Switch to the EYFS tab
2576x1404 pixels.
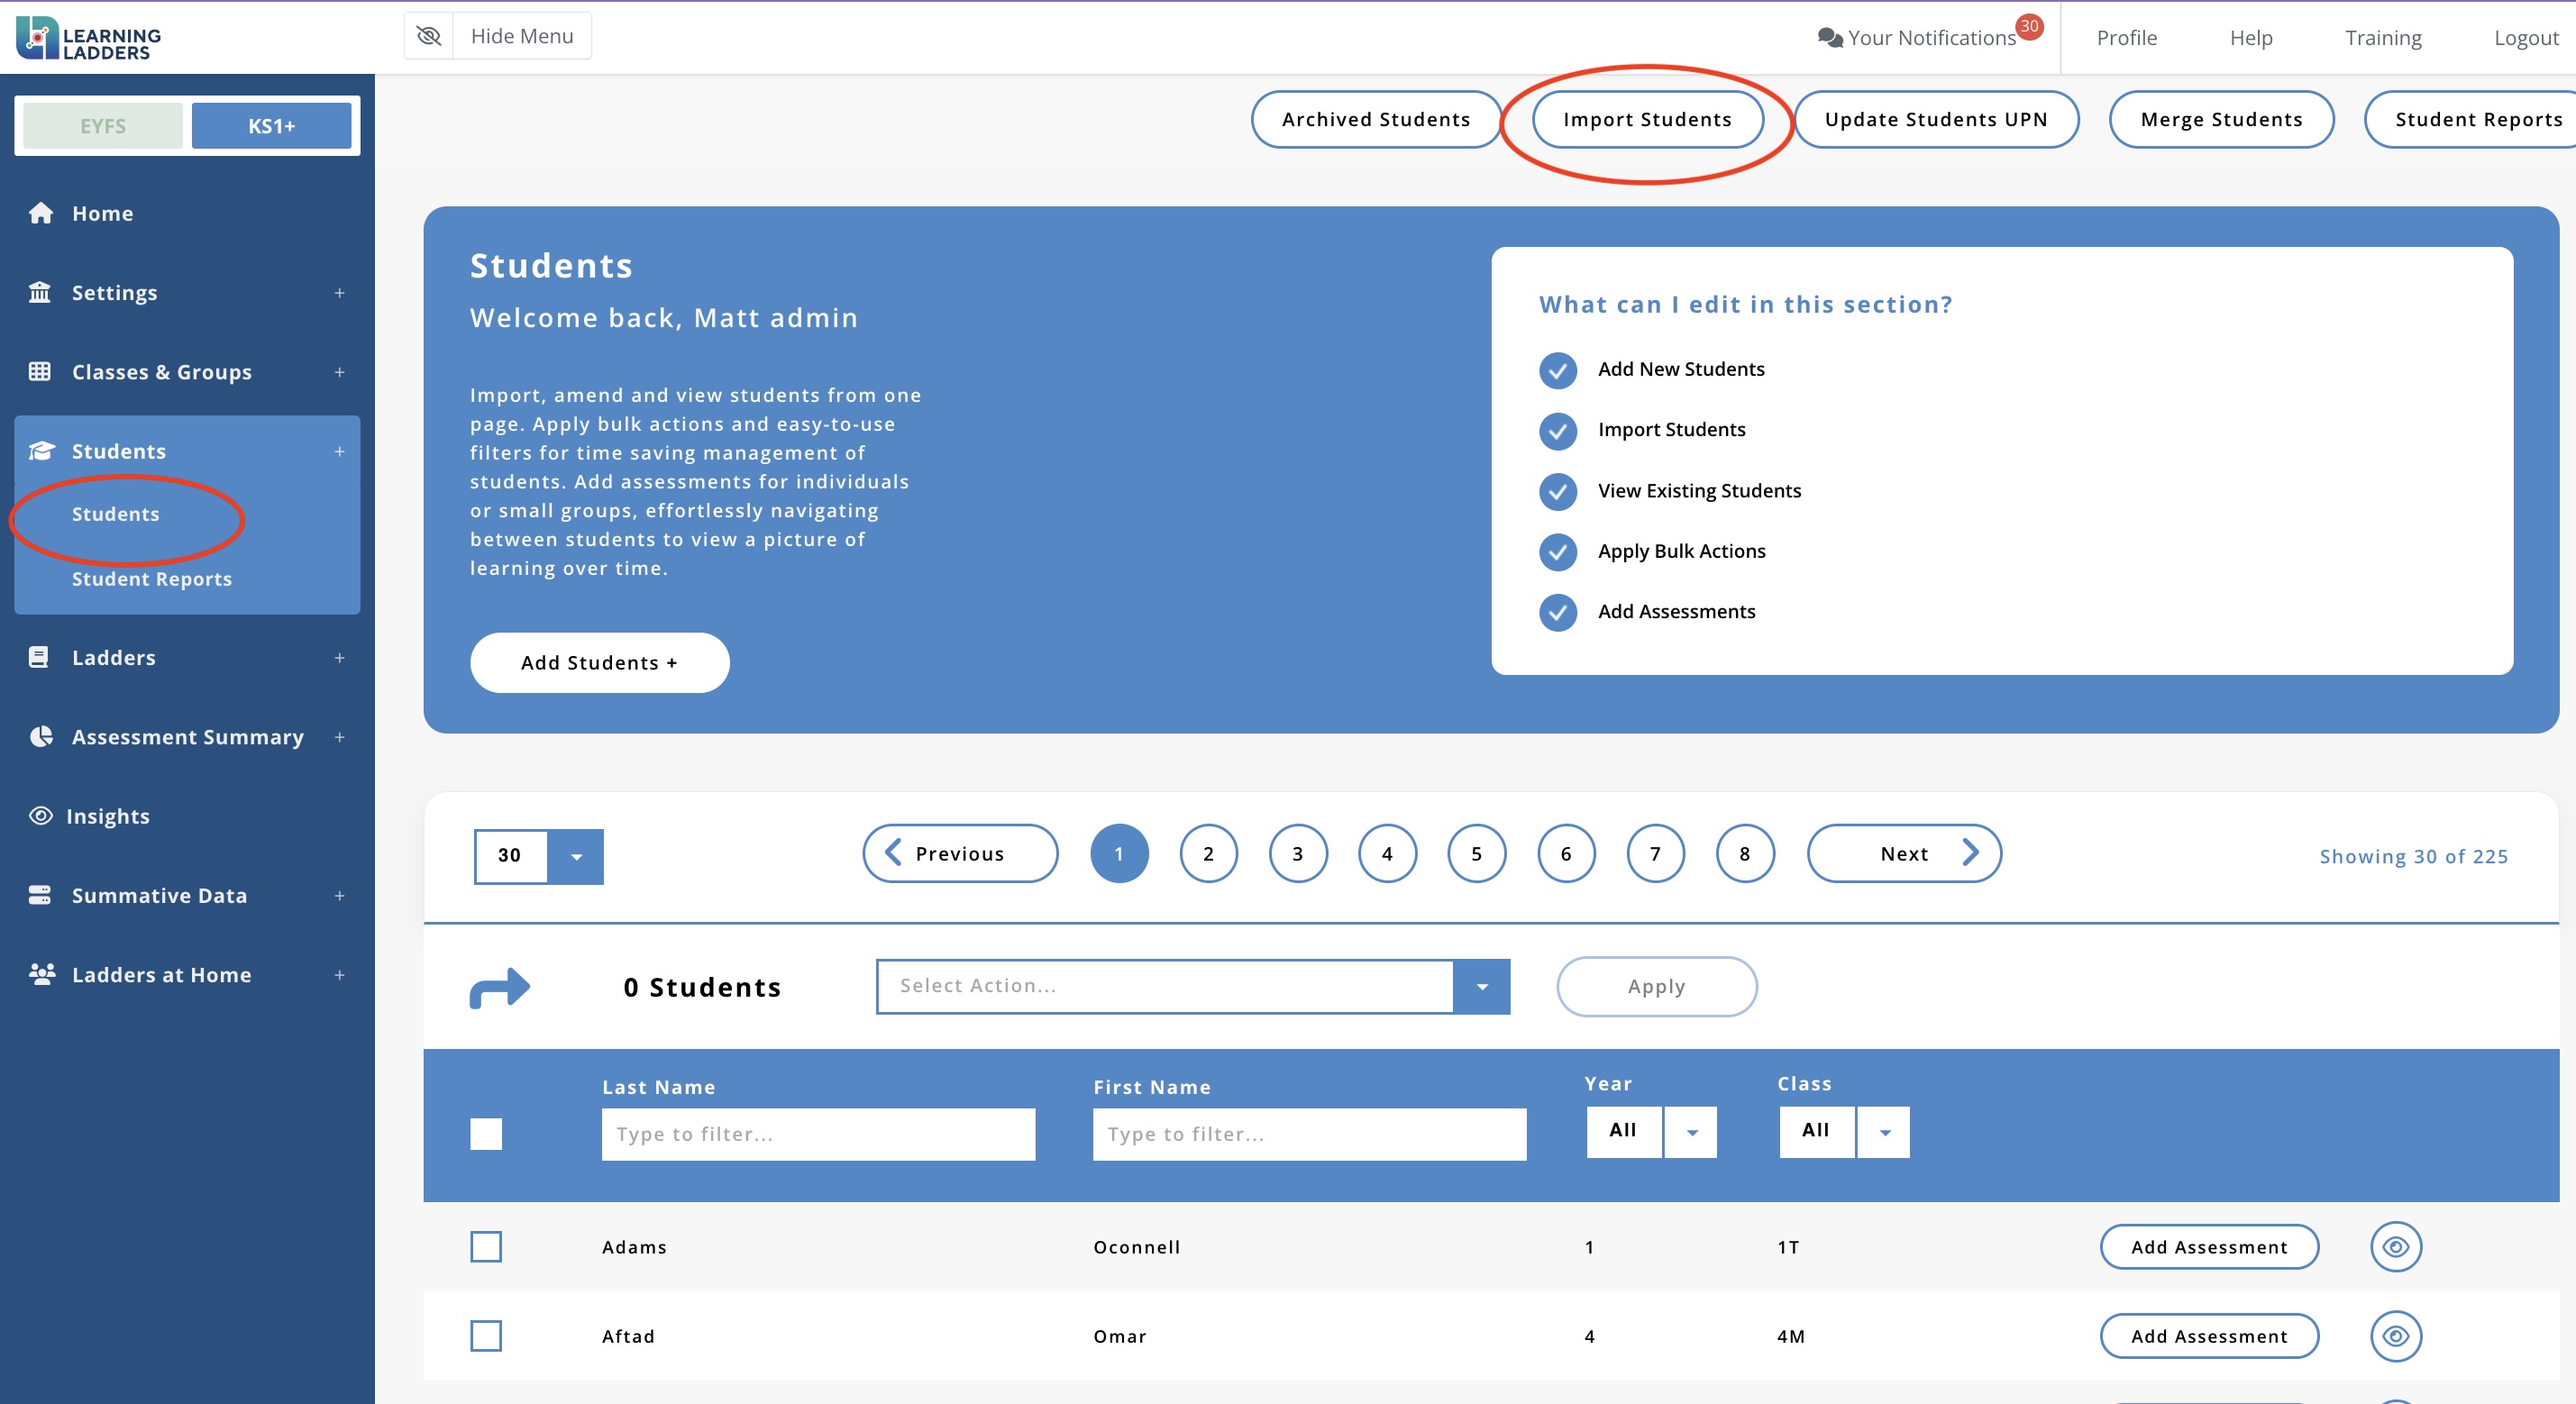tap(103, 126)
